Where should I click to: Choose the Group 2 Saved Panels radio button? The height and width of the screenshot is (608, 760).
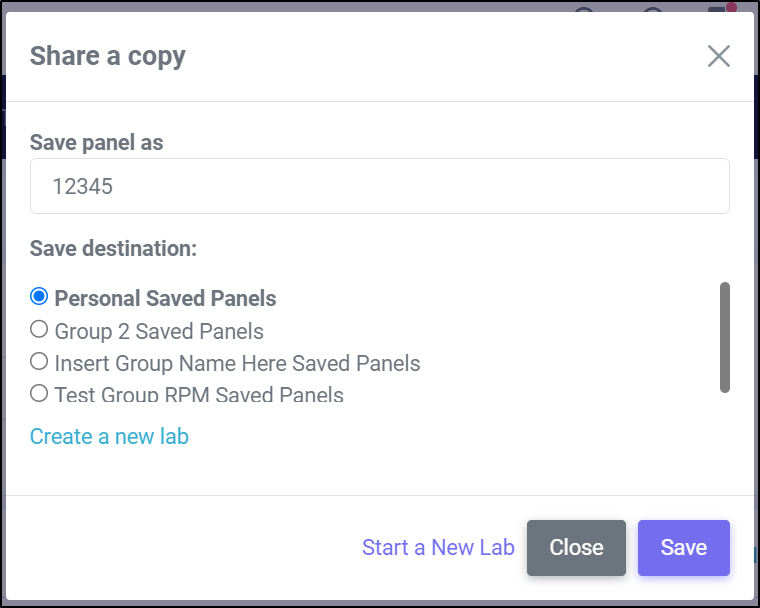(x=39, y=329)
